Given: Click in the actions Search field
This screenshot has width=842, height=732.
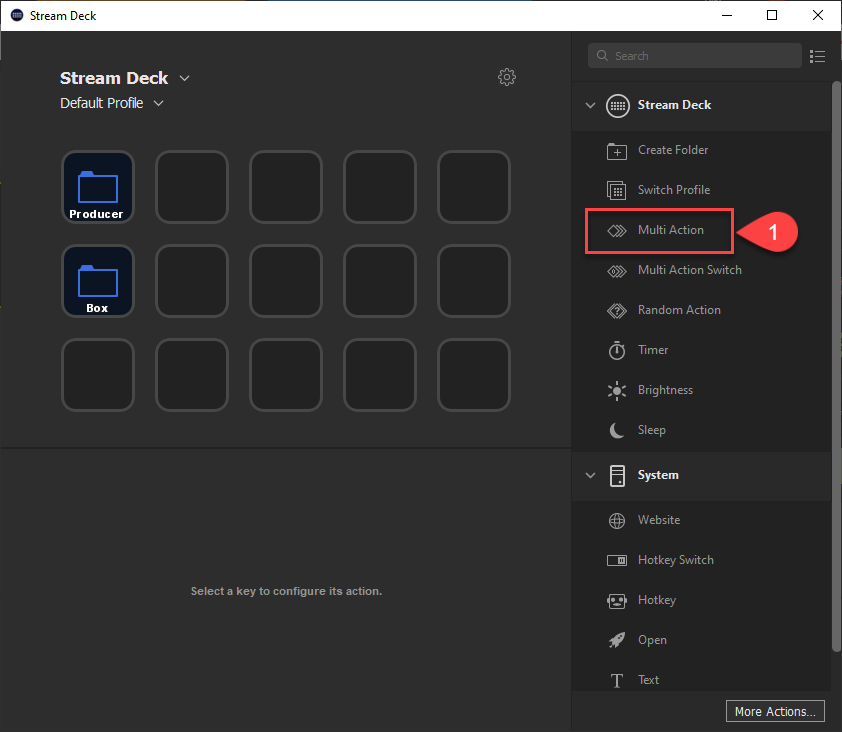Looking at the screenshot, I should point(694,55).
